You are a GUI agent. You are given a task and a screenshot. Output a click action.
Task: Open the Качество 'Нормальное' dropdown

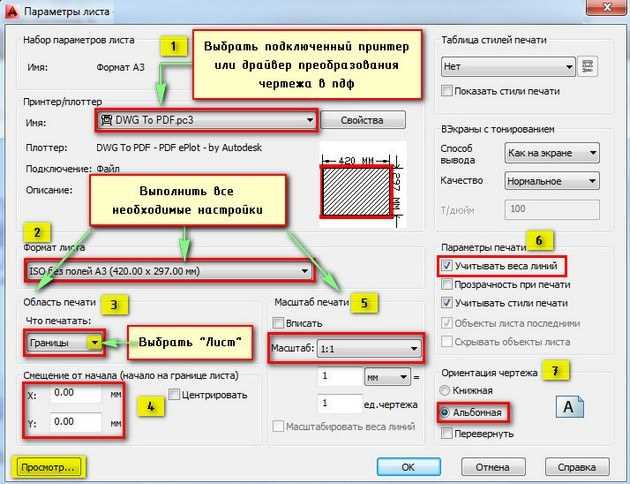[552, 181]
